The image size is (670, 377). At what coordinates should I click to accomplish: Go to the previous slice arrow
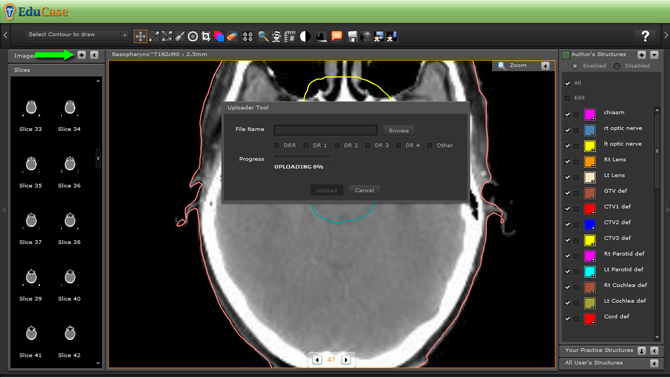pyautogui.click(x=317, y=360)
